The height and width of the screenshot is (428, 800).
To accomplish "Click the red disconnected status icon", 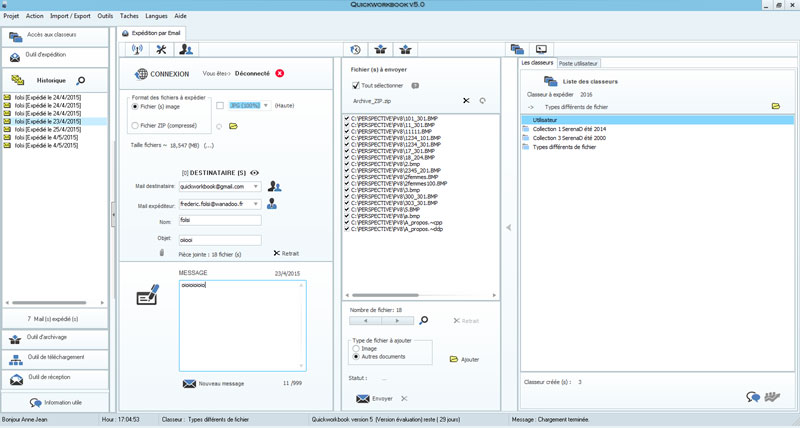I will [x=280, y=73].
